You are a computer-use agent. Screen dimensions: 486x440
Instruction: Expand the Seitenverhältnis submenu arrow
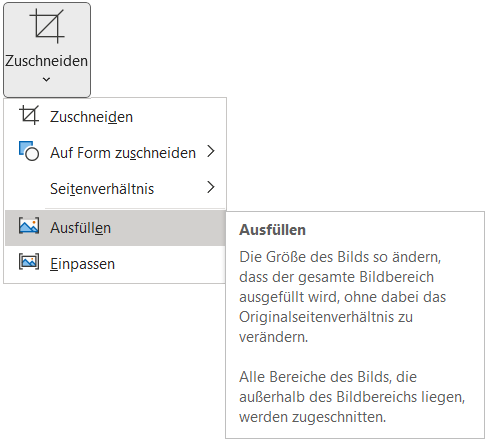click(x=211, y=187)
